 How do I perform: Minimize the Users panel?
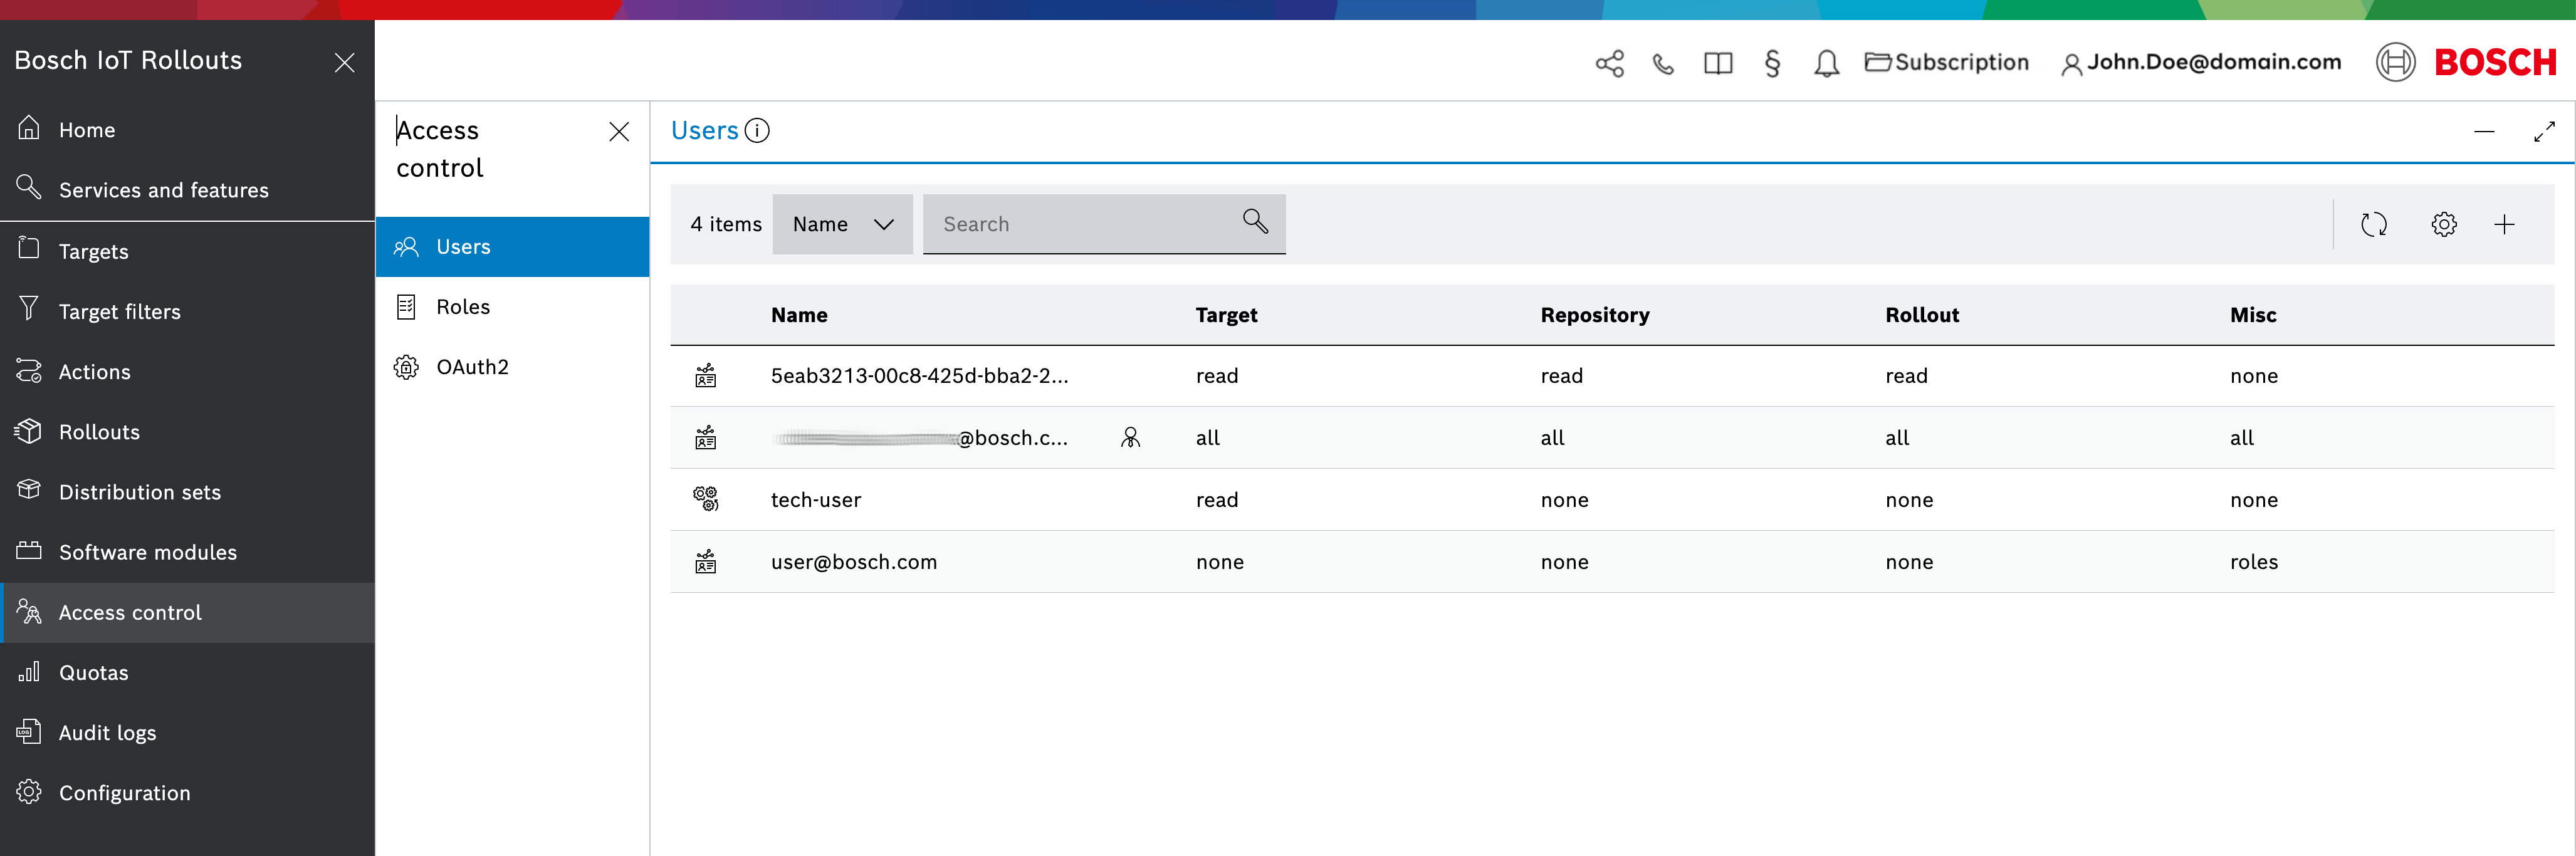click(2485, 132)
